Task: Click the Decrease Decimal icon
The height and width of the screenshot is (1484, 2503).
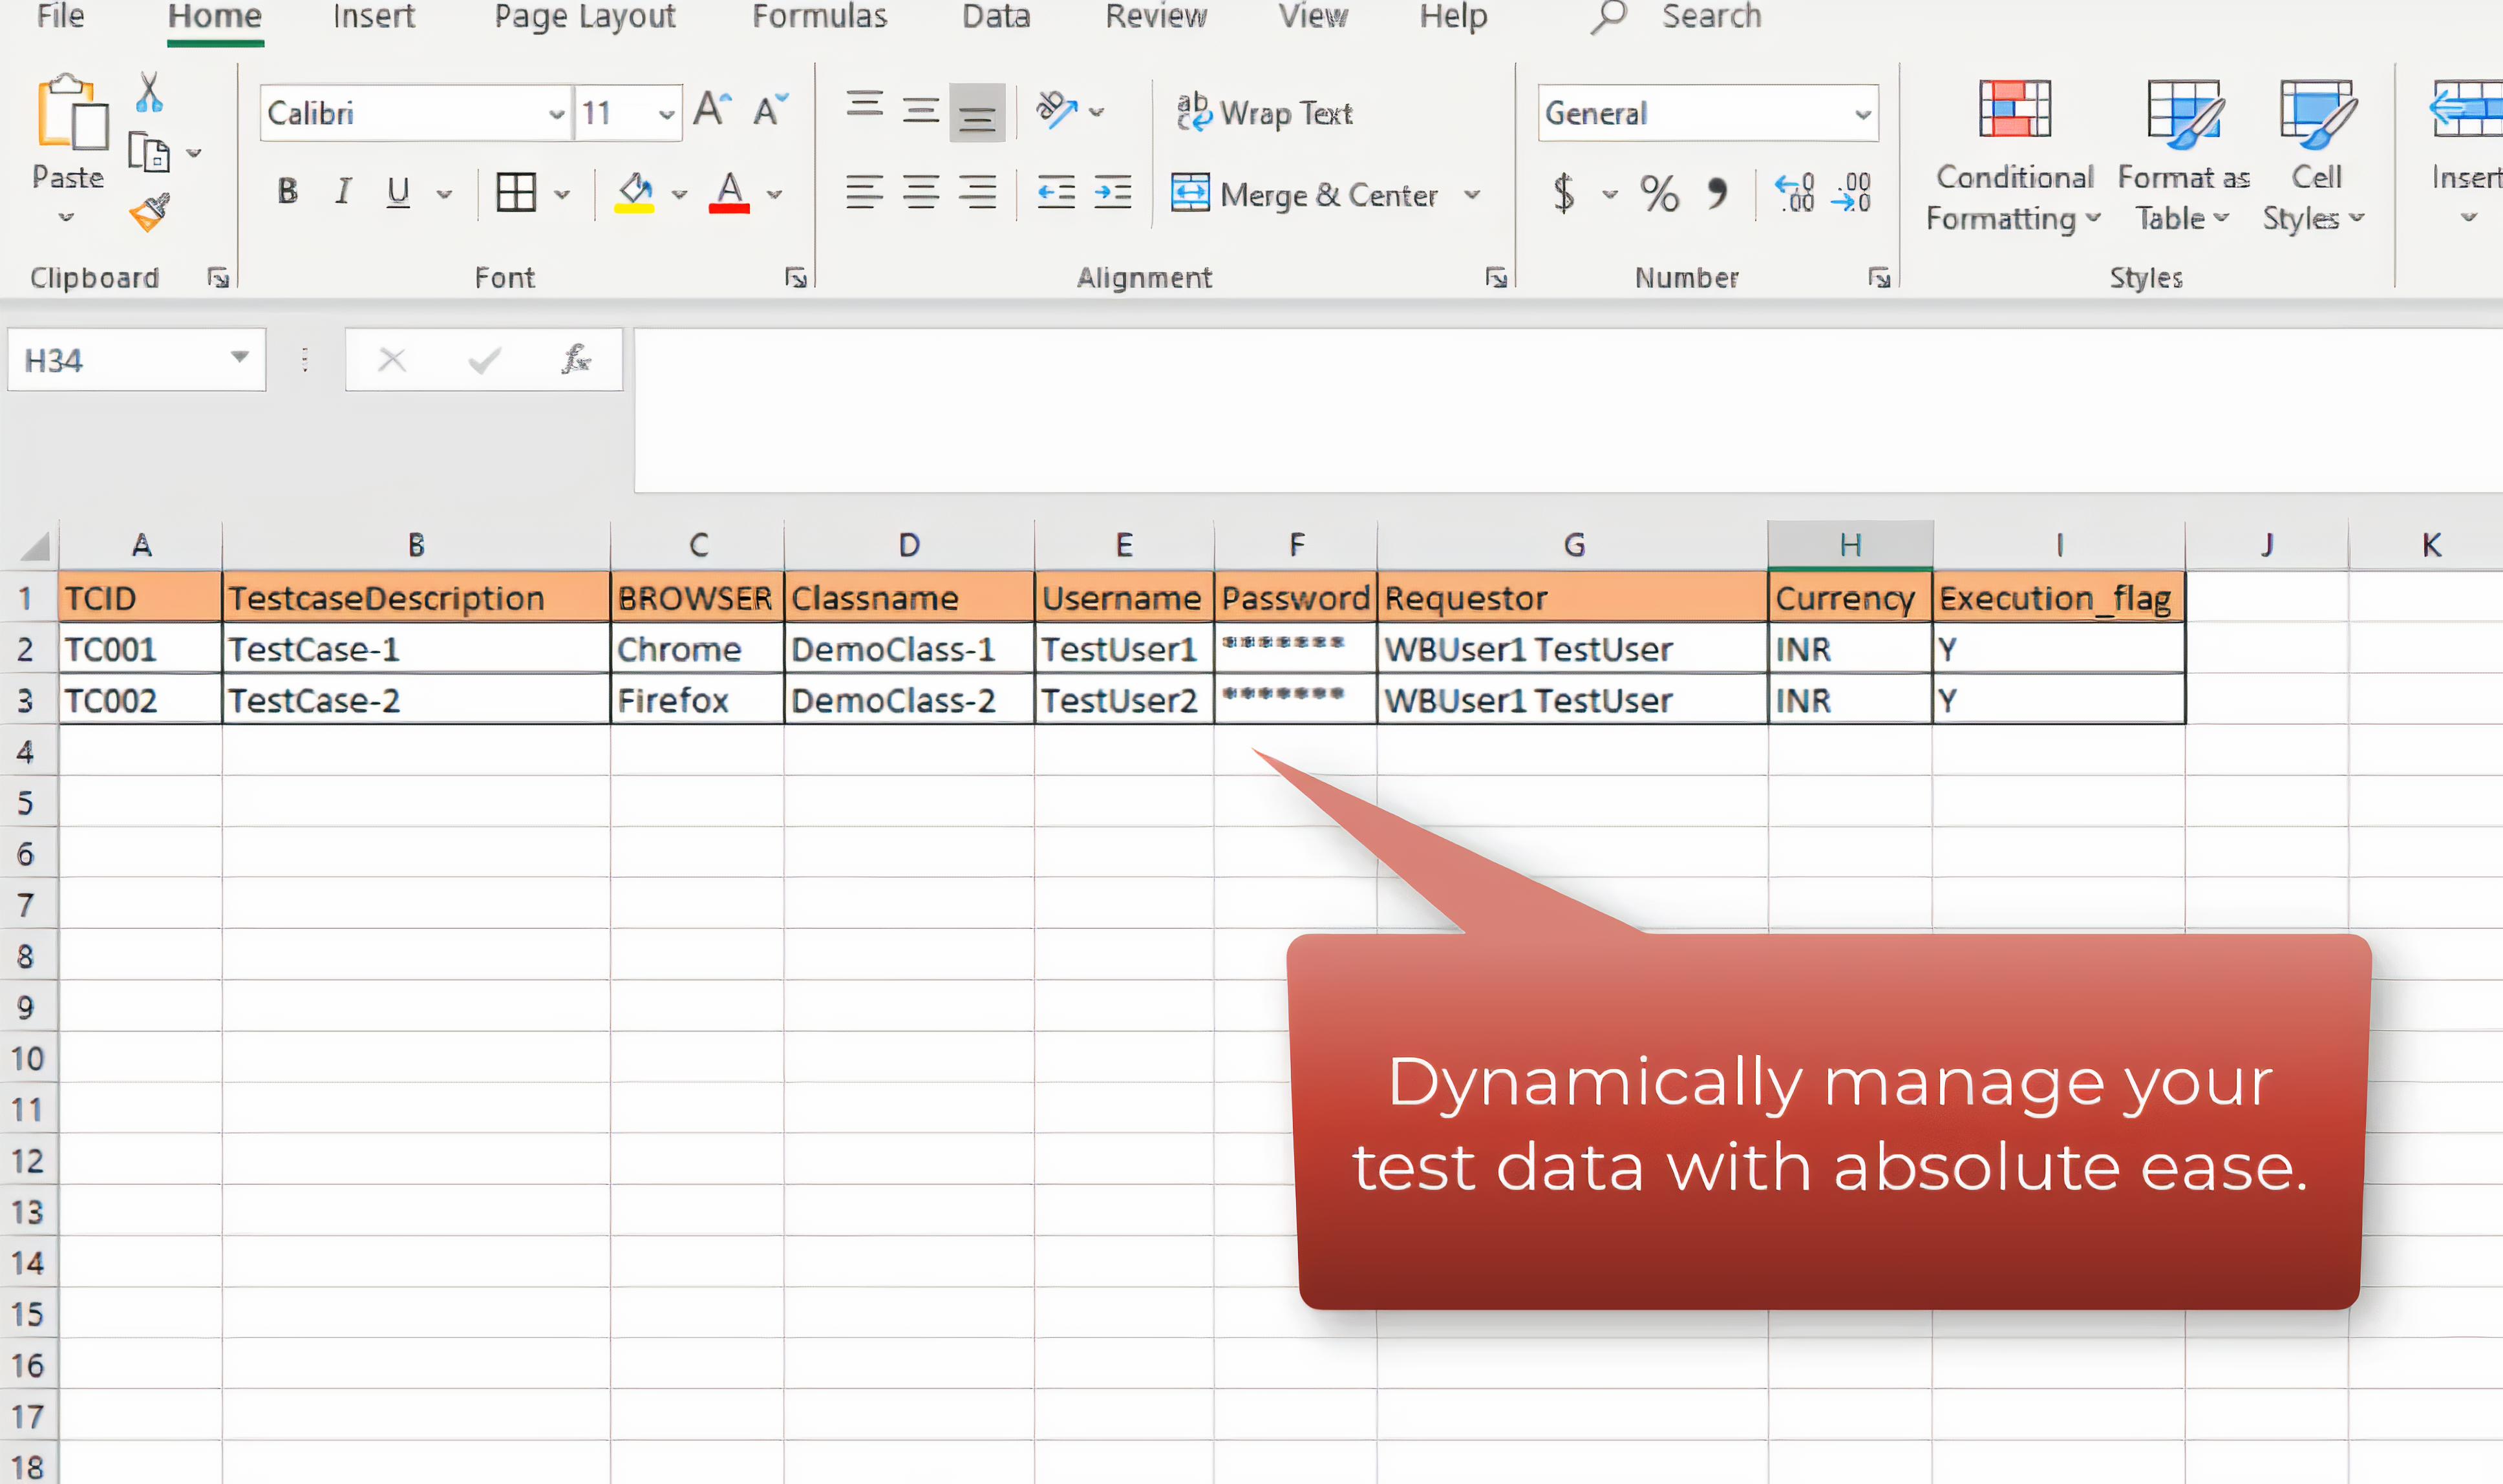Action: pos(1851,192)
